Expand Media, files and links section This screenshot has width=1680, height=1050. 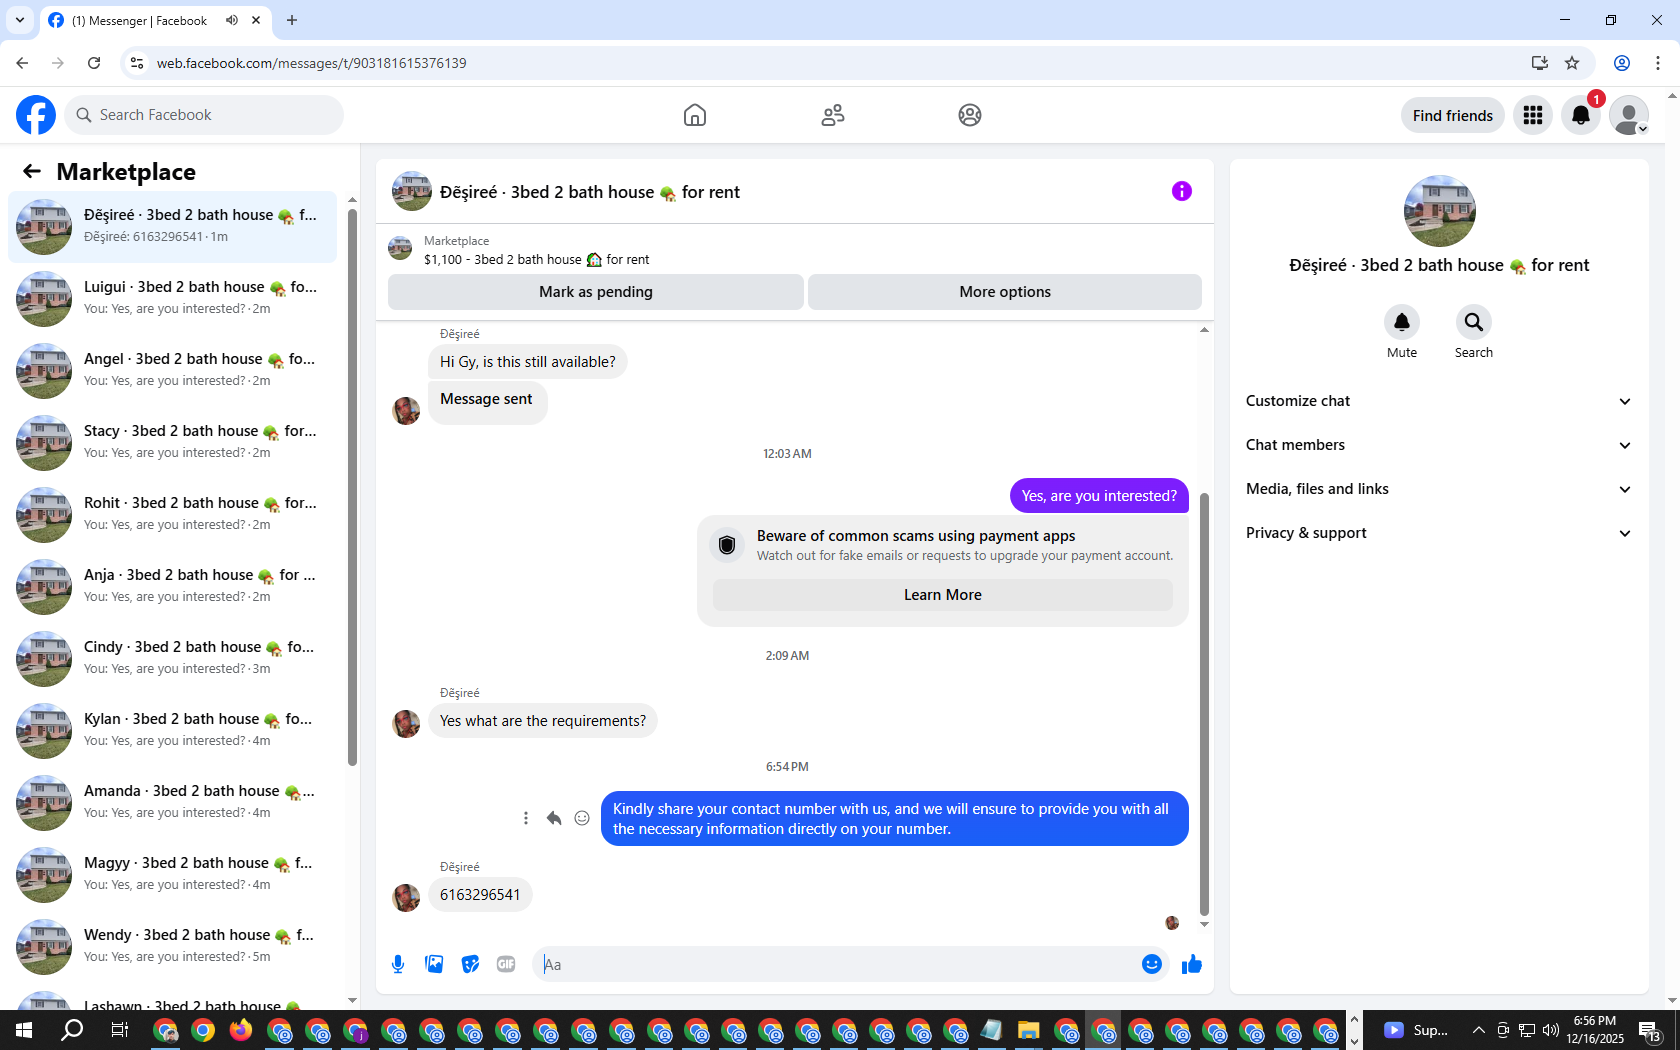coord(1439,489)
